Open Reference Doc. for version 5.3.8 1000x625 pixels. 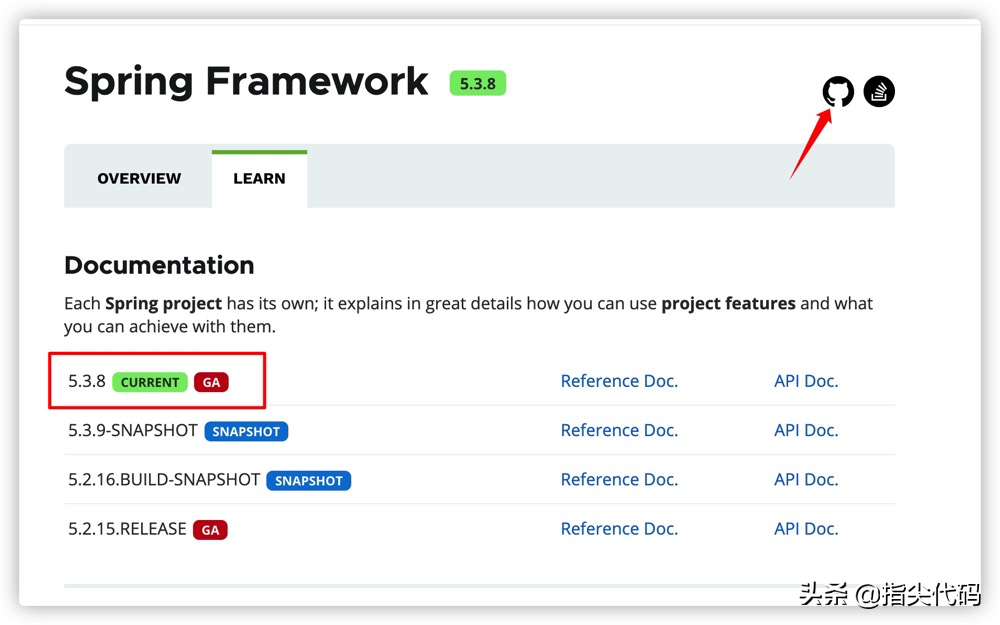[619, 381]
